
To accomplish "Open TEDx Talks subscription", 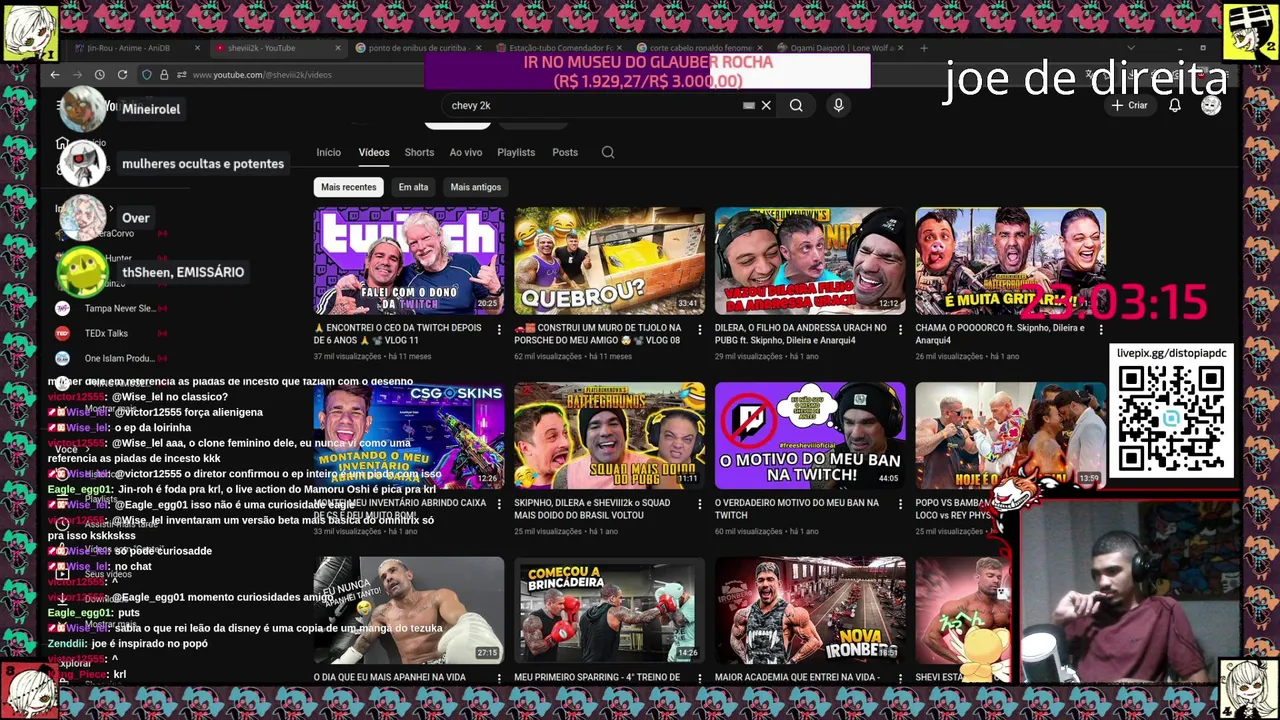I will point(108,333).
